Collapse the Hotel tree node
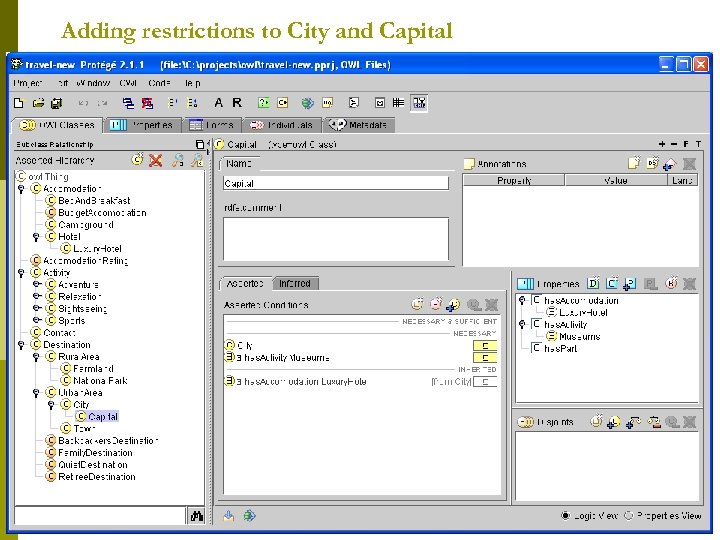The width and height of the screenshot is (720, 540). 36,237
